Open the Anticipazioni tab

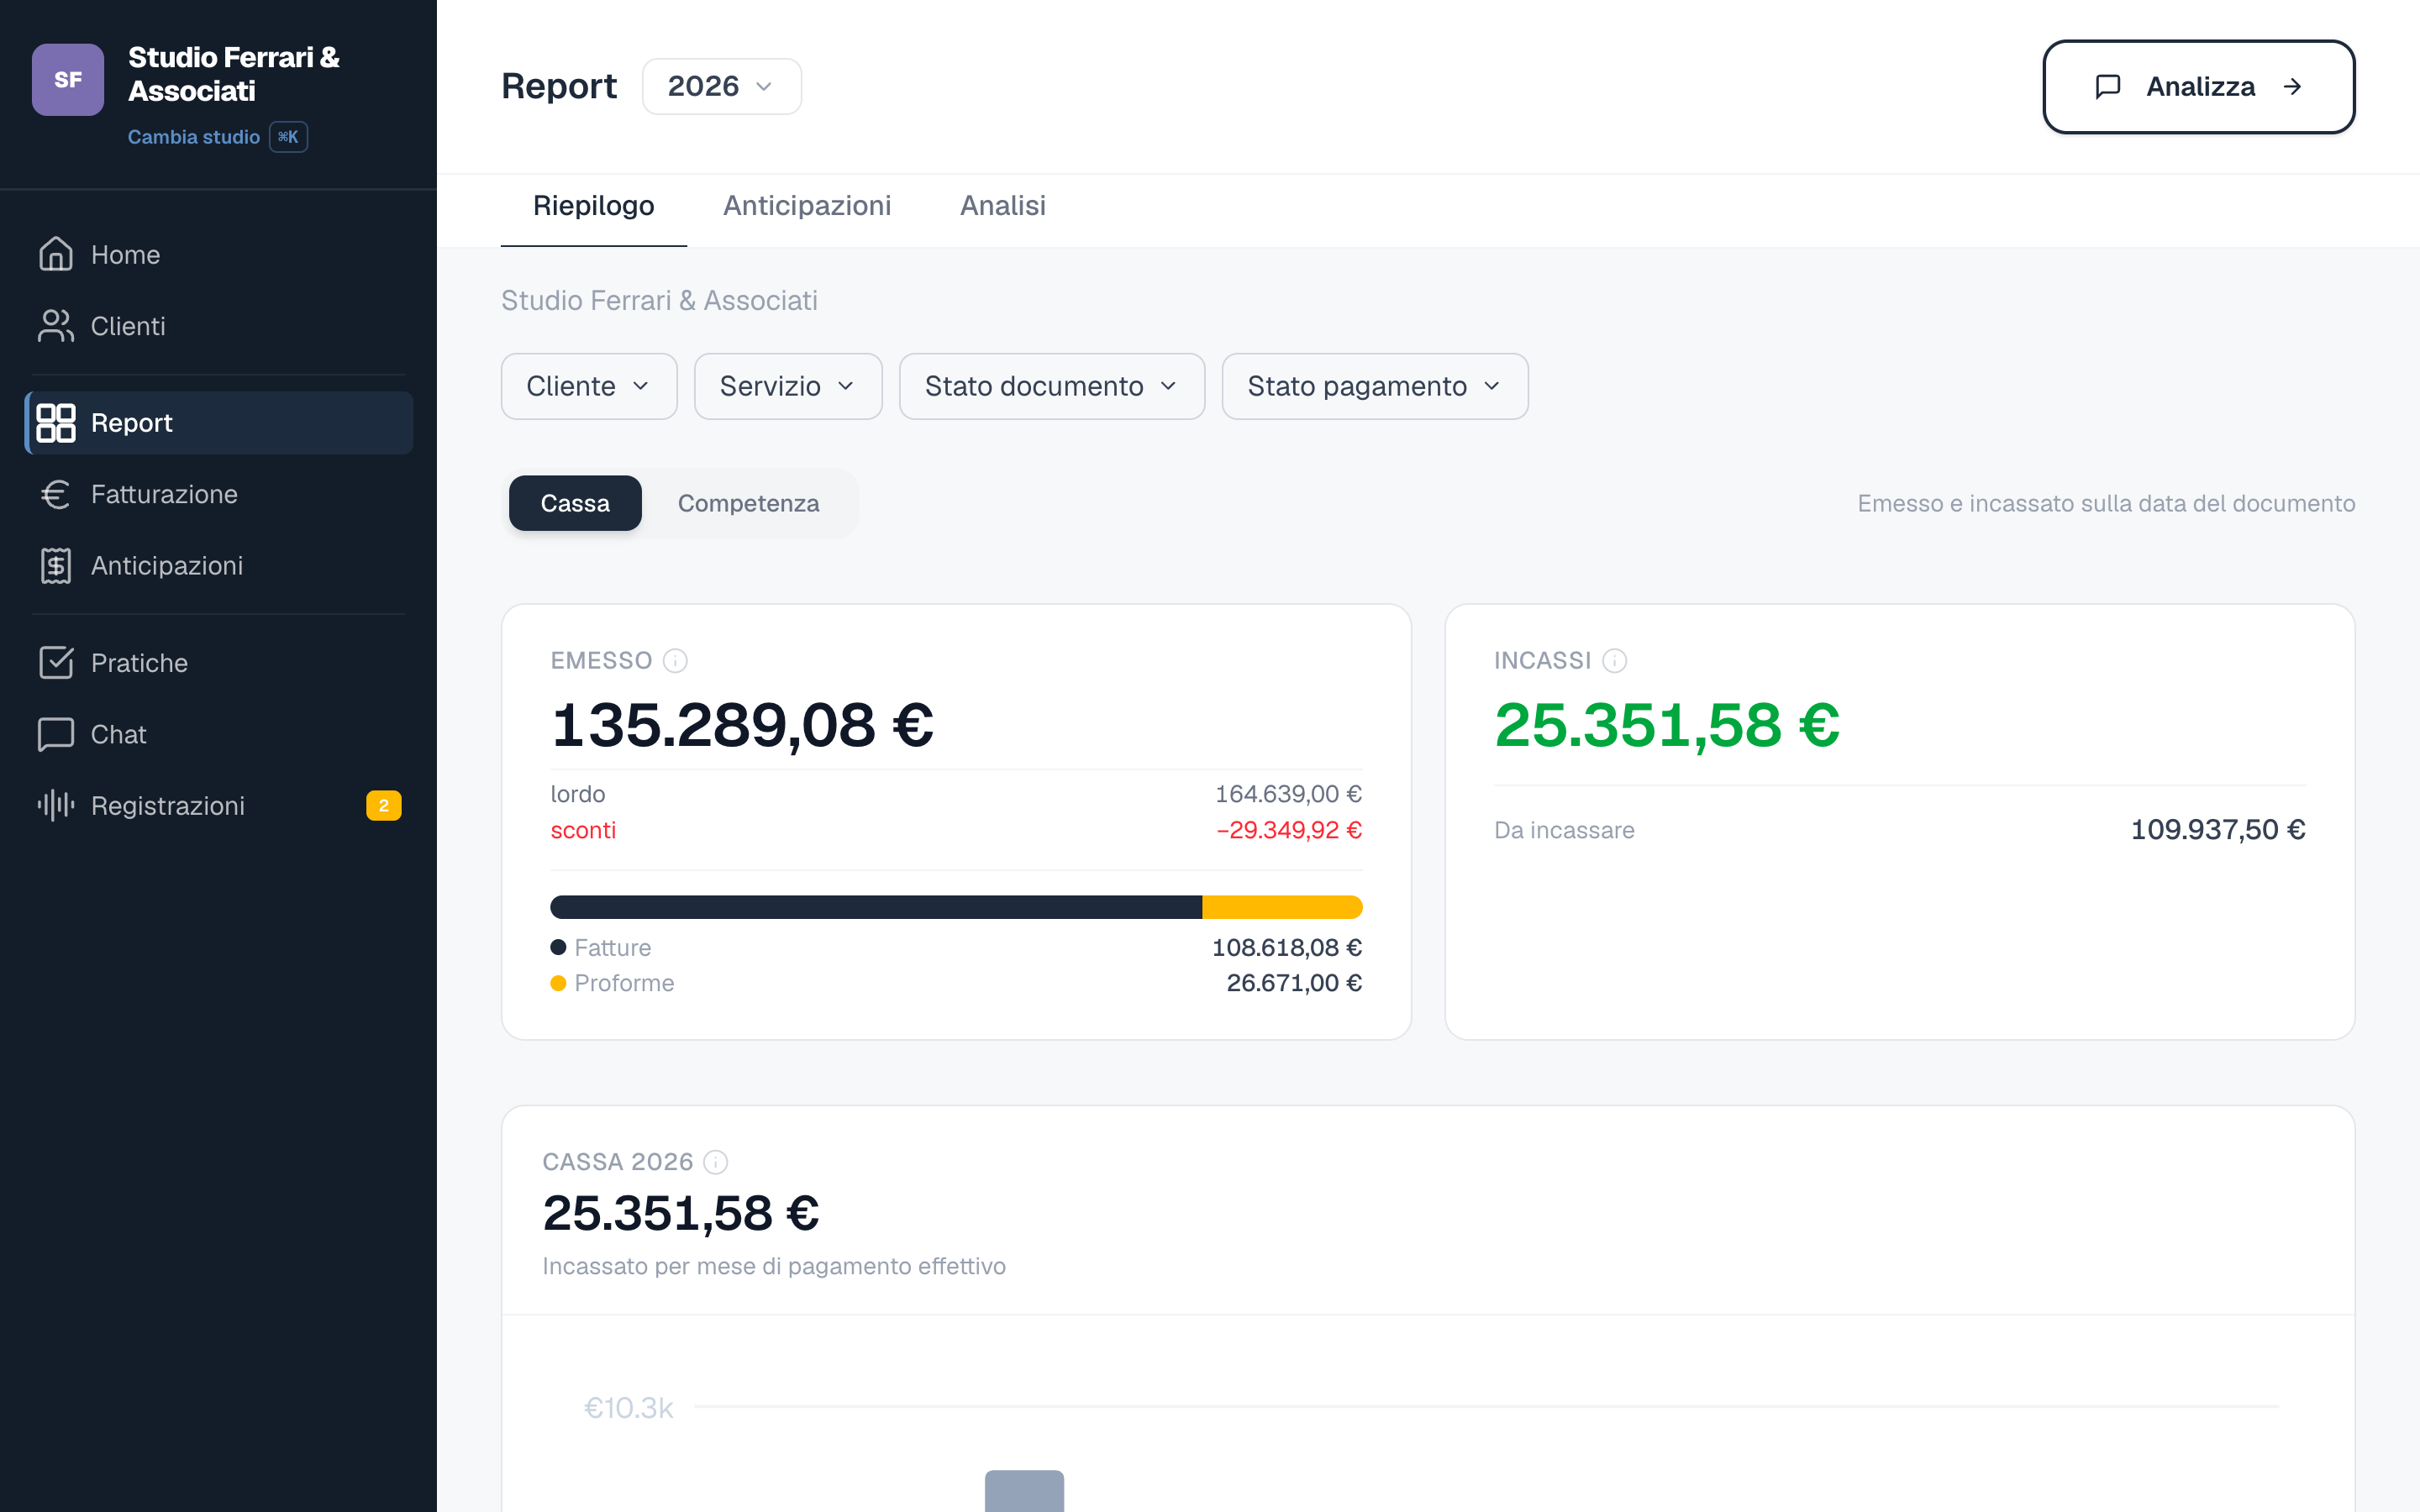coord(807,206)
